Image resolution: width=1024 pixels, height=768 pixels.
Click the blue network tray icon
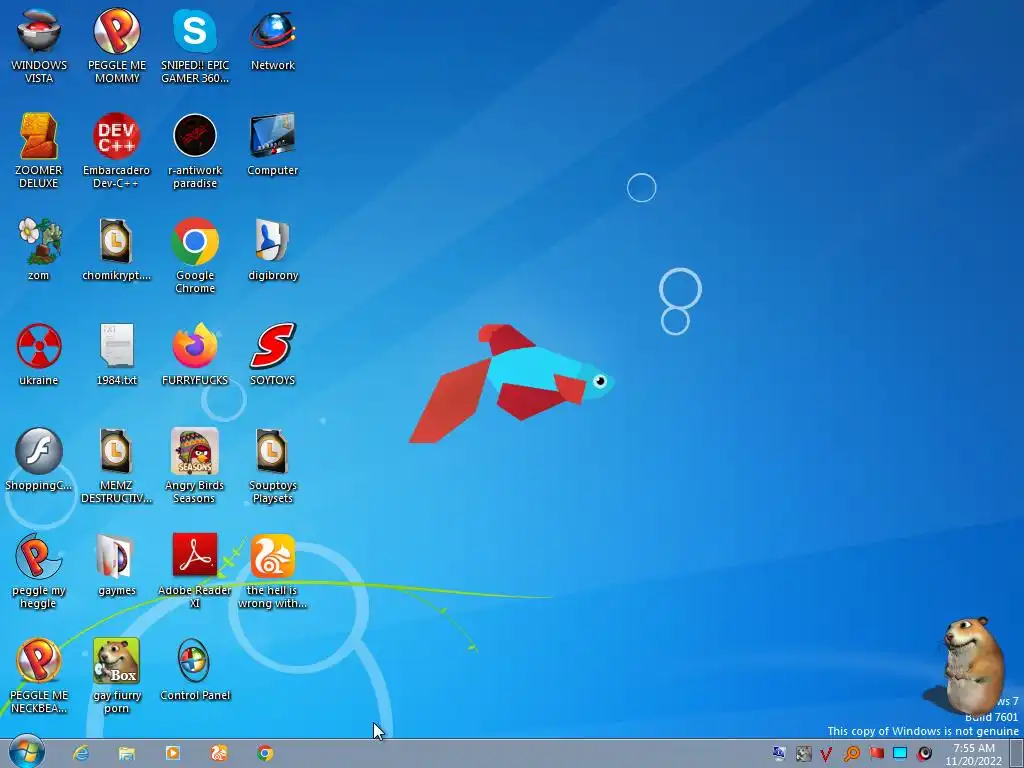click(778, 754)
